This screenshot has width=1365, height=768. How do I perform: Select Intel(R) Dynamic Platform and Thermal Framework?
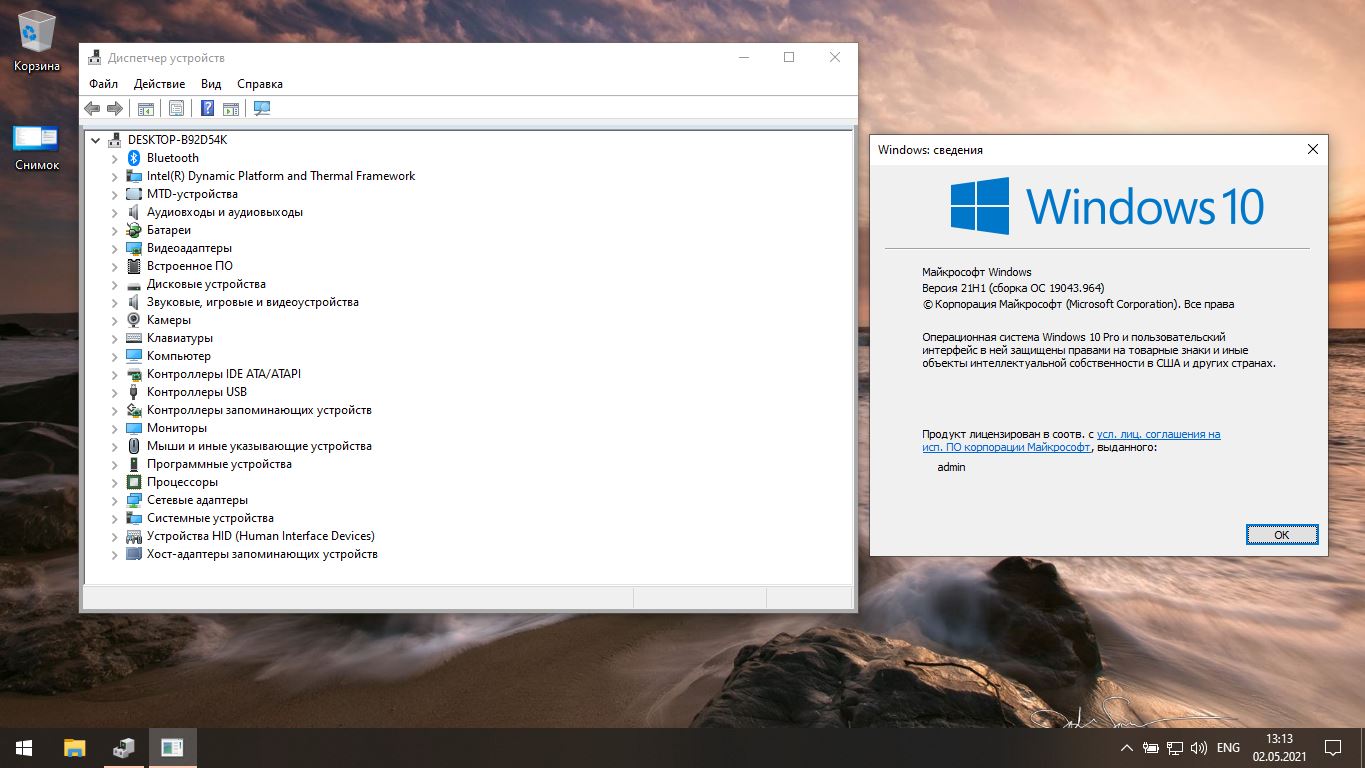[281, 176]
